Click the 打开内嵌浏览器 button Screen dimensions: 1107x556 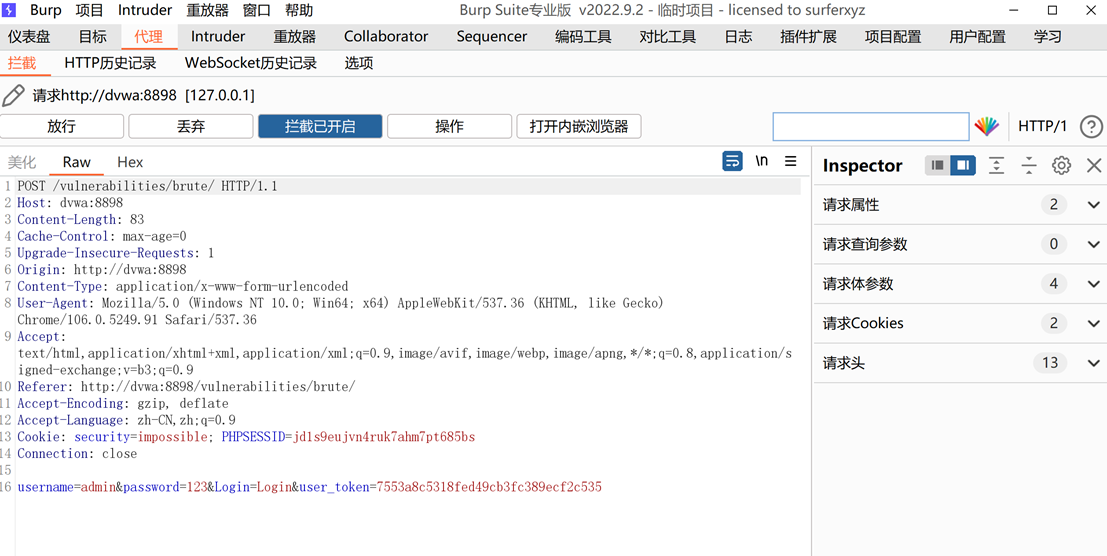pos(578,127)
